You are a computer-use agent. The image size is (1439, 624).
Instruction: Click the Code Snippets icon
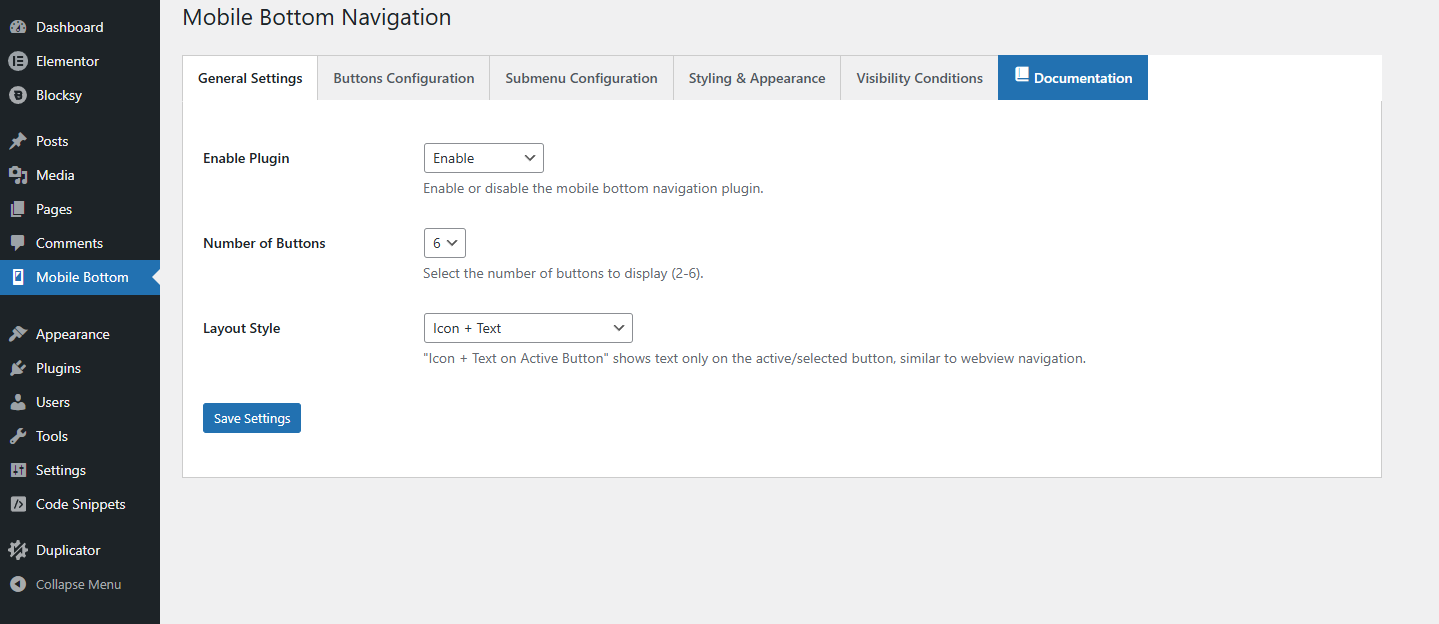point(18,504)
